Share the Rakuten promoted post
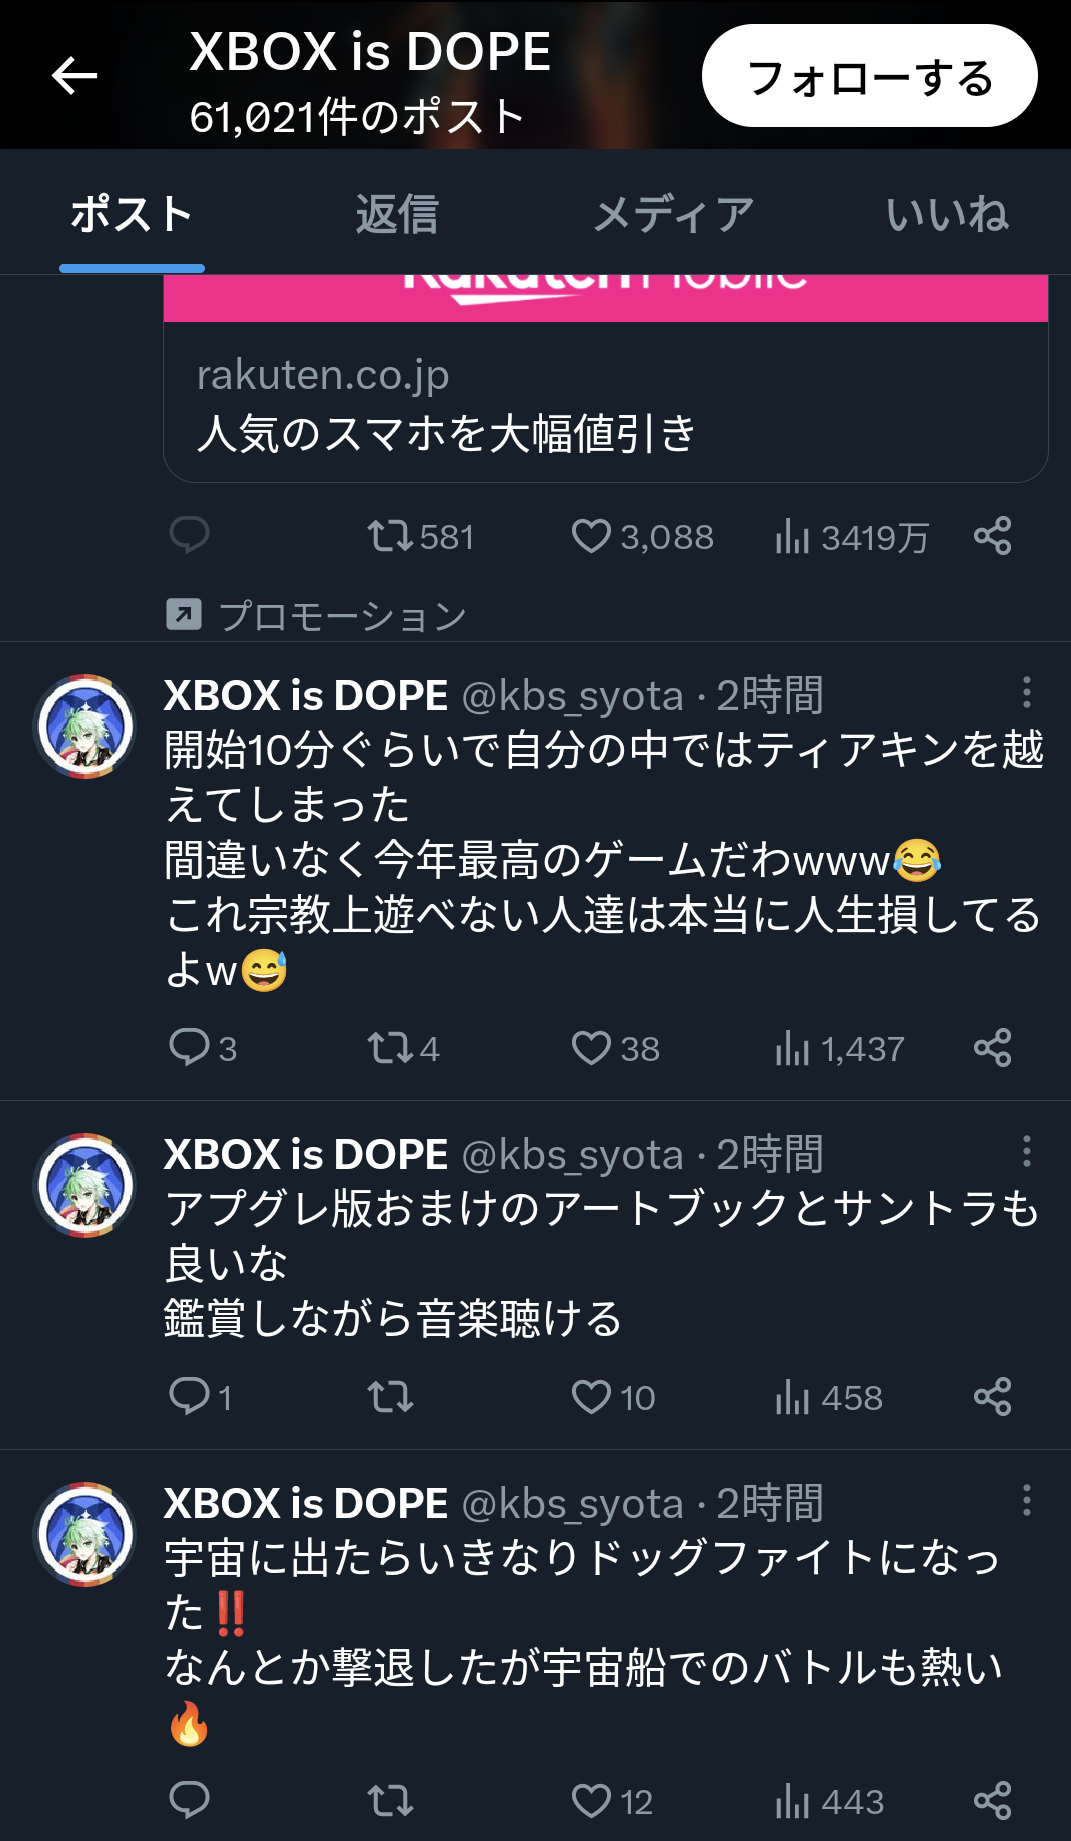The height and width of the screenshot is (1841, 1071). coord(992,536)
